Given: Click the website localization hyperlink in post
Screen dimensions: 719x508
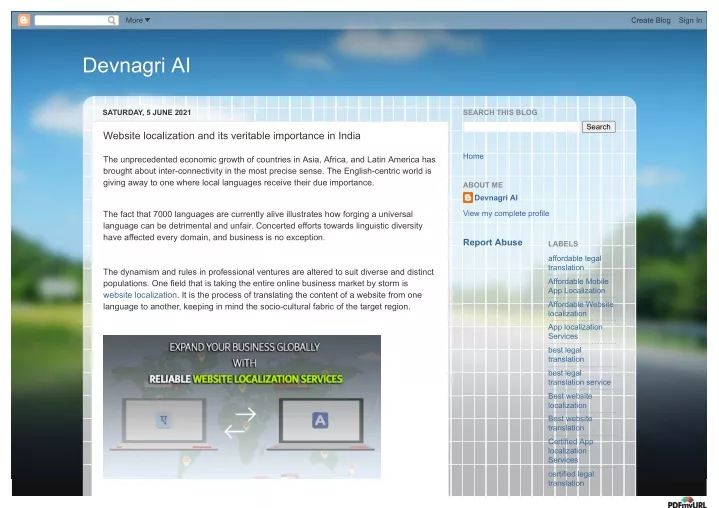Looking at the screenshot, I should click(x=139, y=295).
